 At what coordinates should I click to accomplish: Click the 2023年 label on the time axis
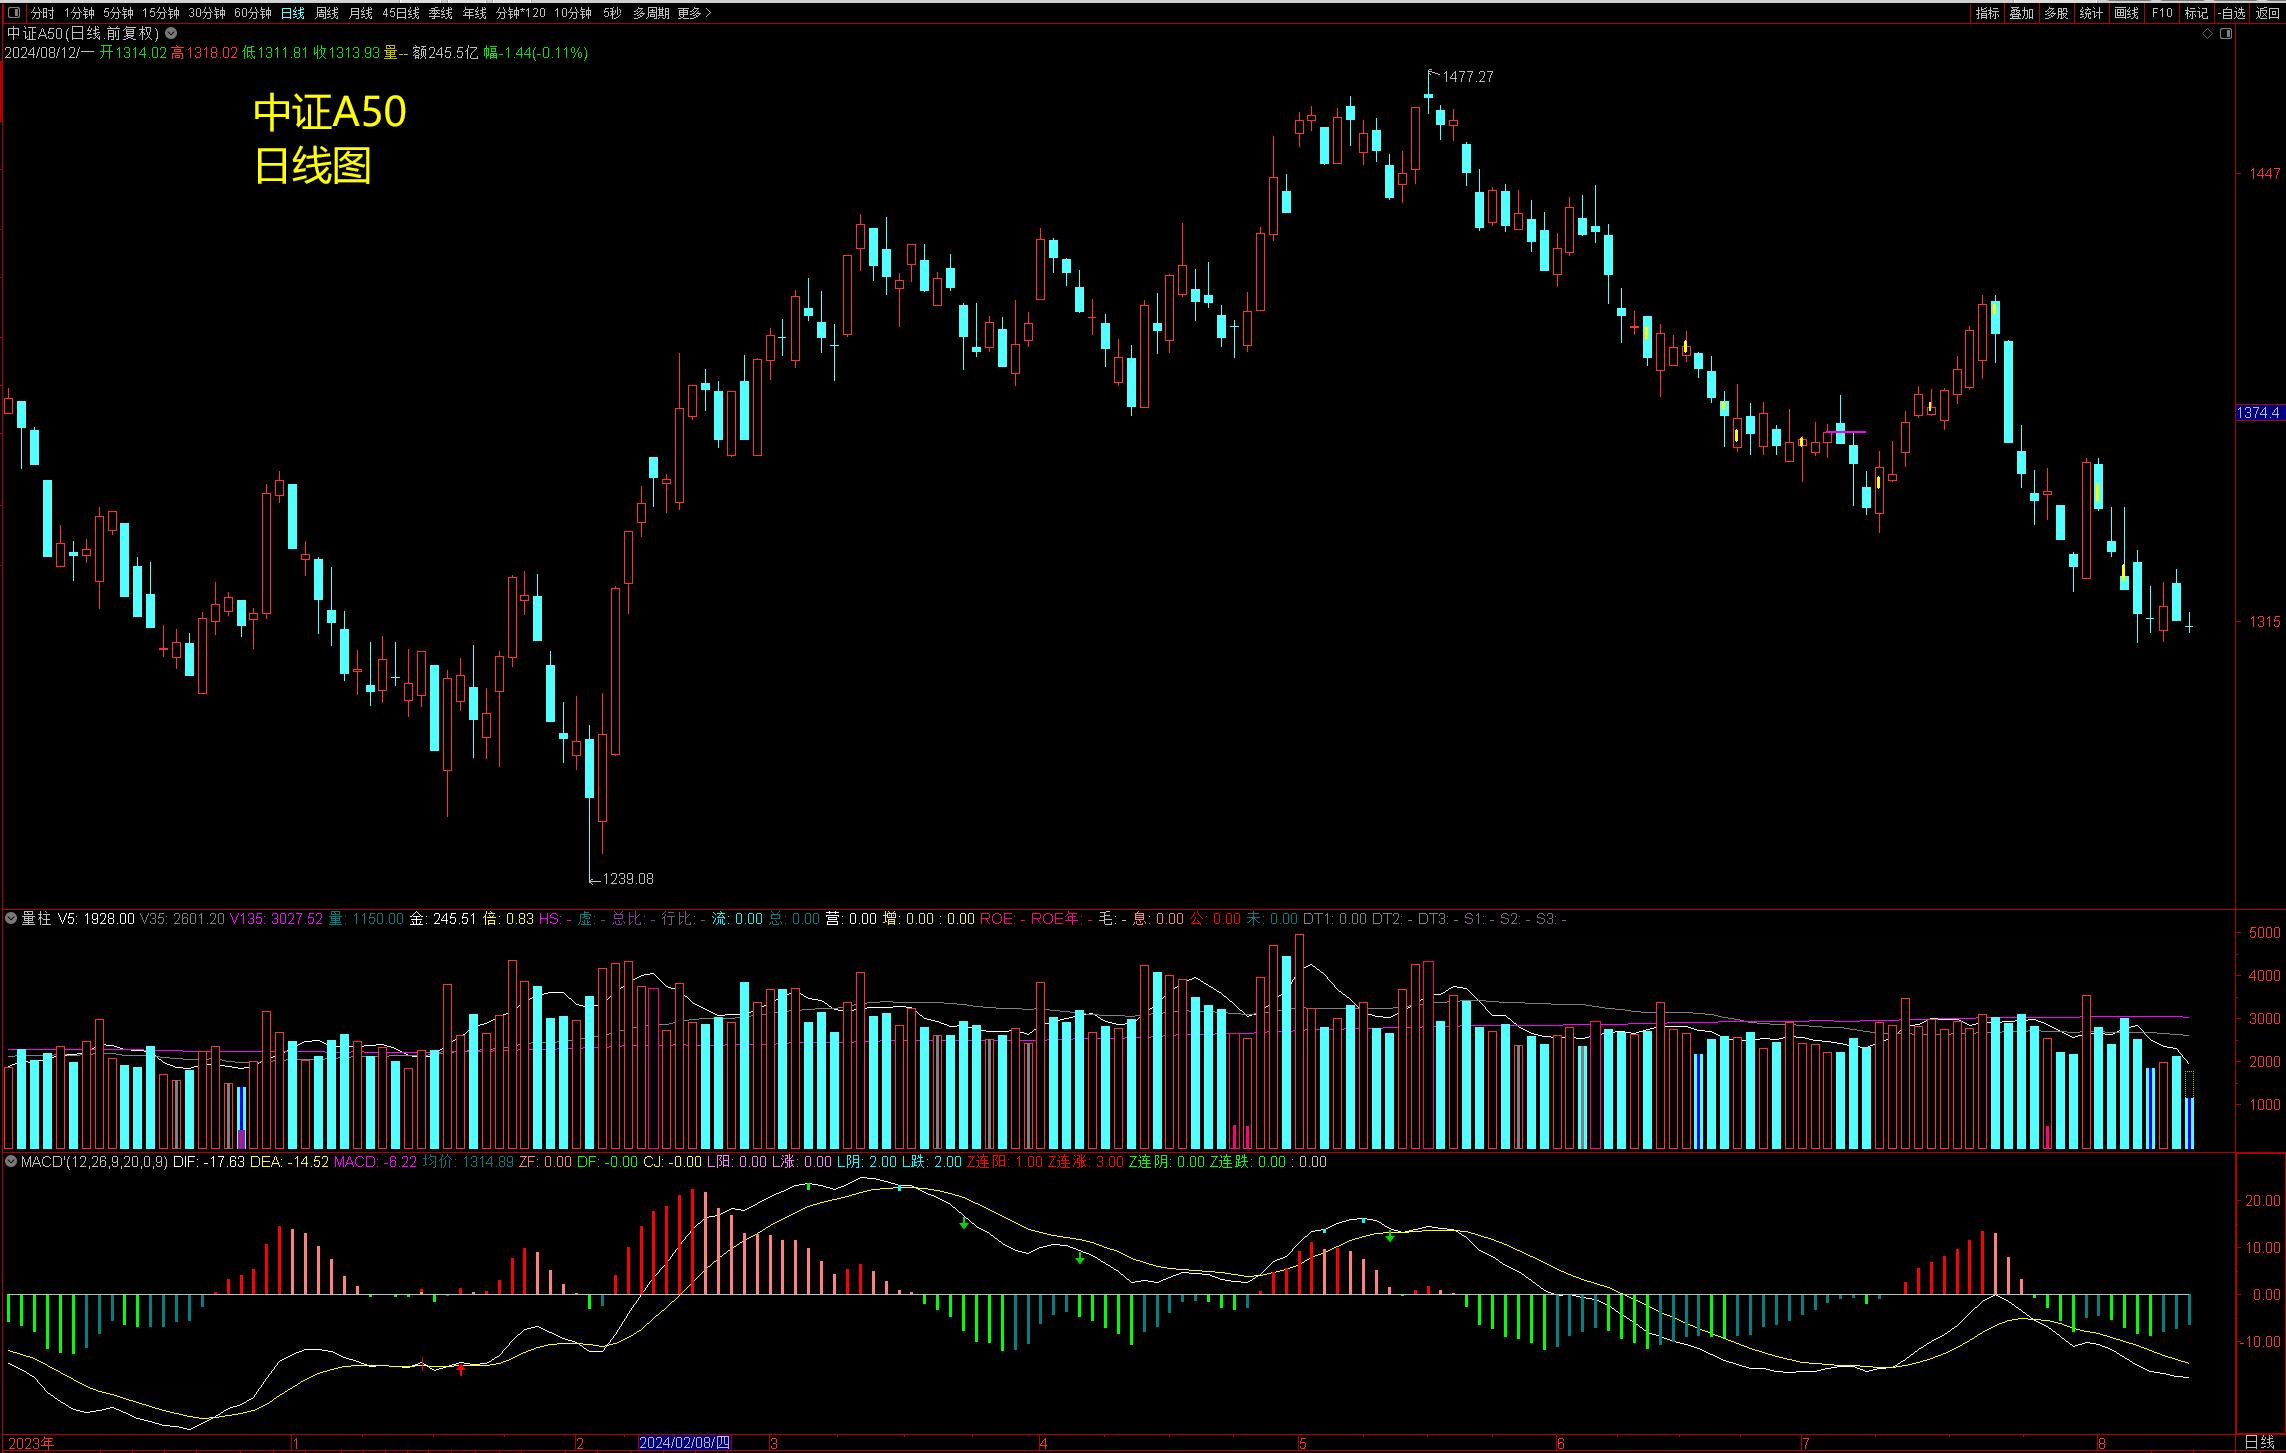pyautogui.click(x=31, y=1443)
